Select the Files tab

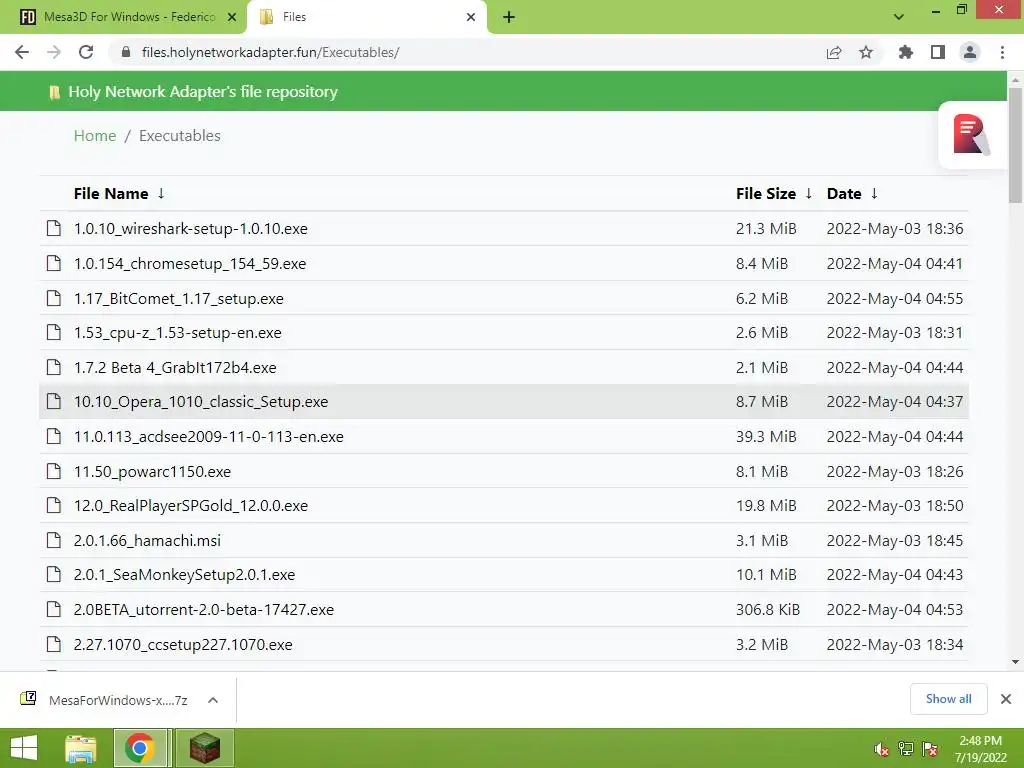(366, 17)
